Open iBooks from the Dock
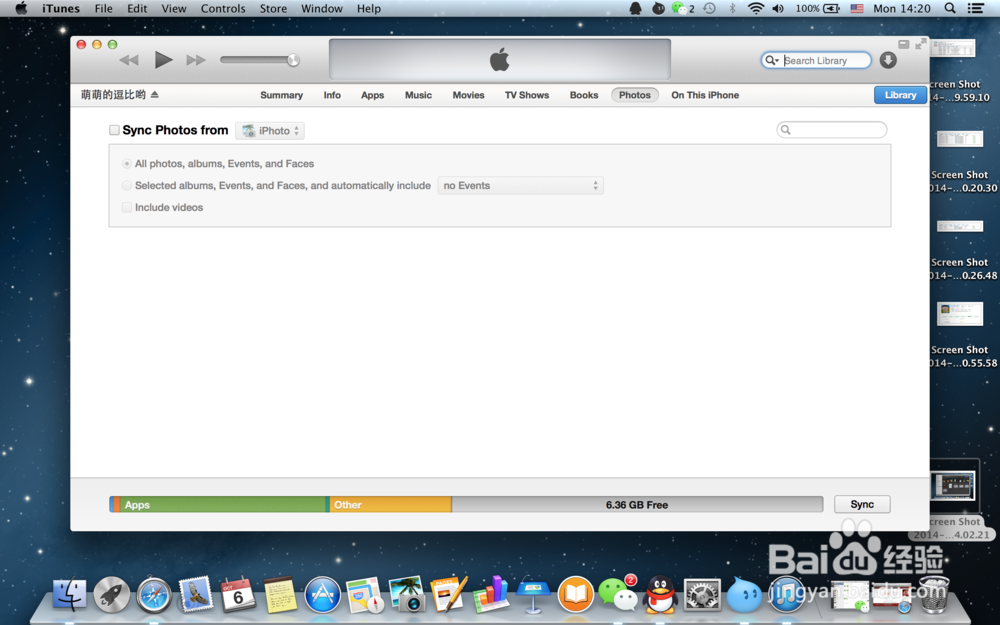 click(575, 594)
